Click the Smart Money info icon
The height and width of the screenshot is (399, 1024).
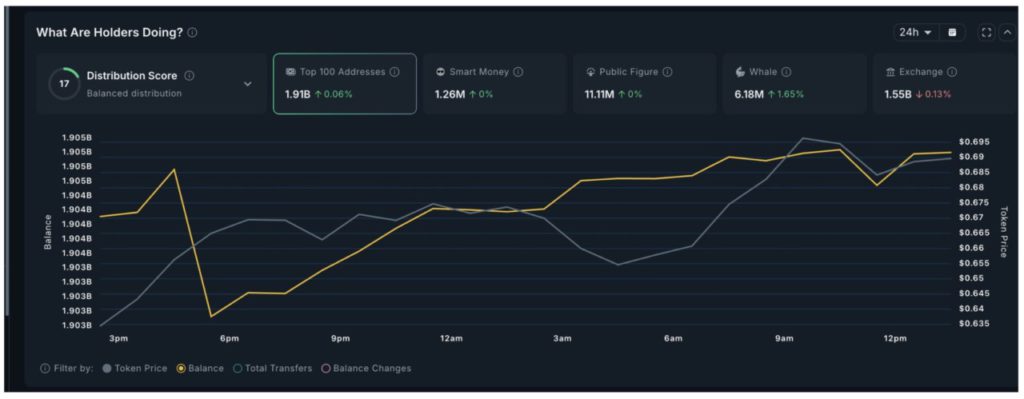point(518,72)
